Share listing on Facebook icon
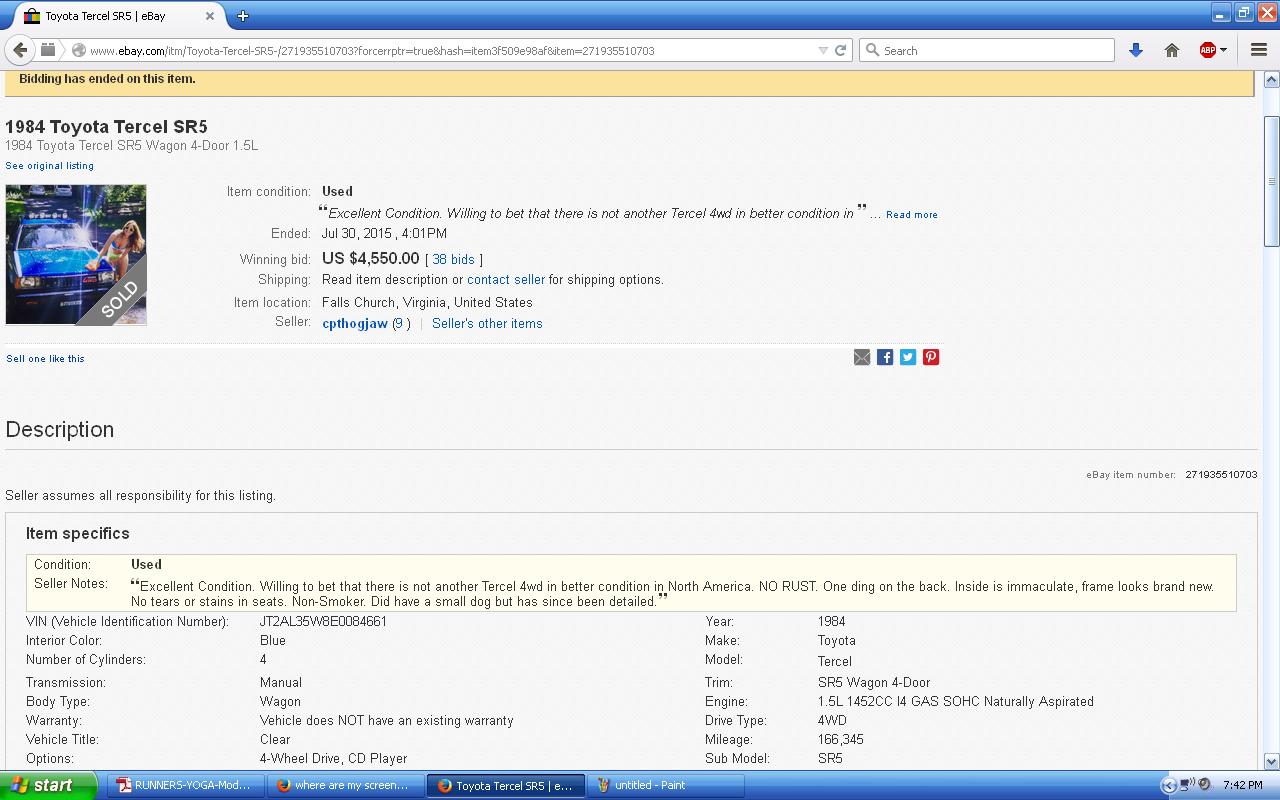 coord(885,357)
